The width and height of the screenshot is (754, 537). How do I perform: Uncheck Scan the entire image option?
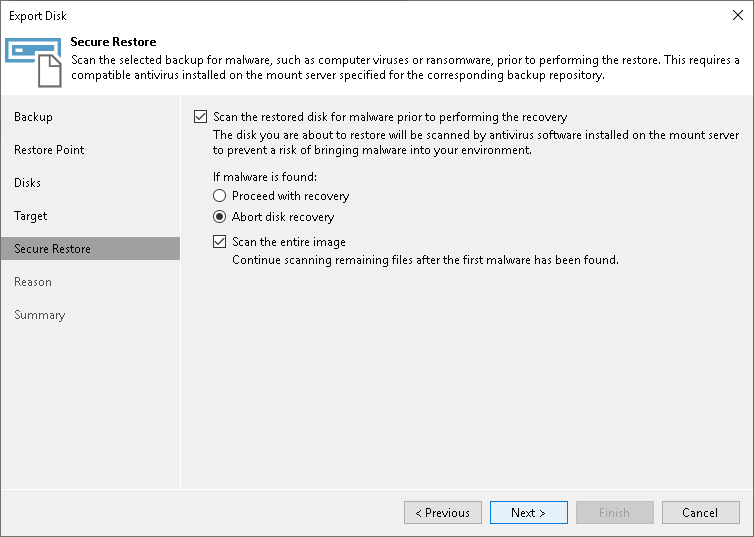[x=220, y=242]
